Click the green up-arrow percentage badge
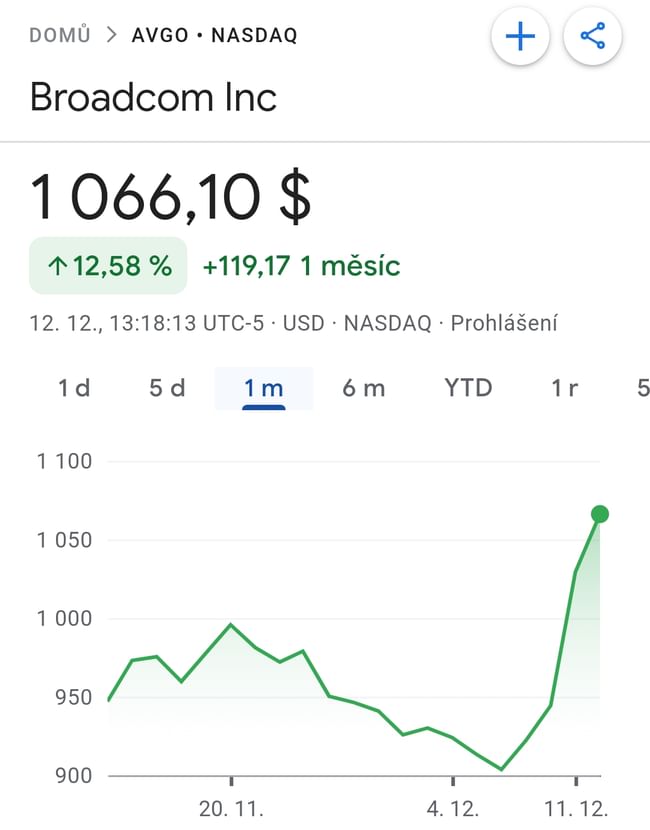This screenshot has height=830, width=650. tap(108, 266)
